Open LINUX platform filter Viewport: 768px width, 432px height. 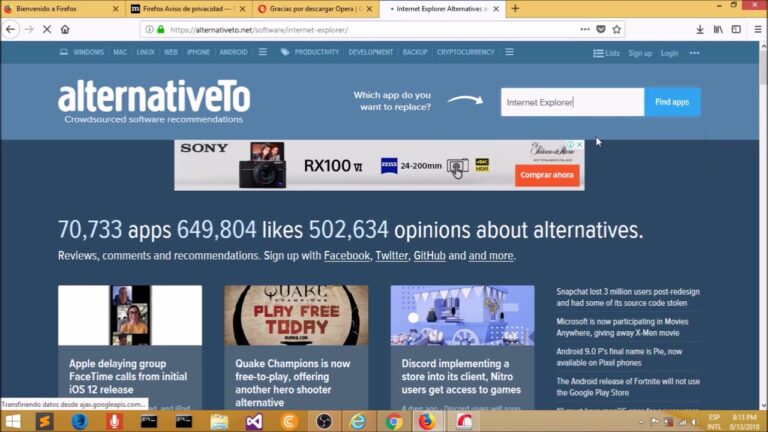coord(145,52)
